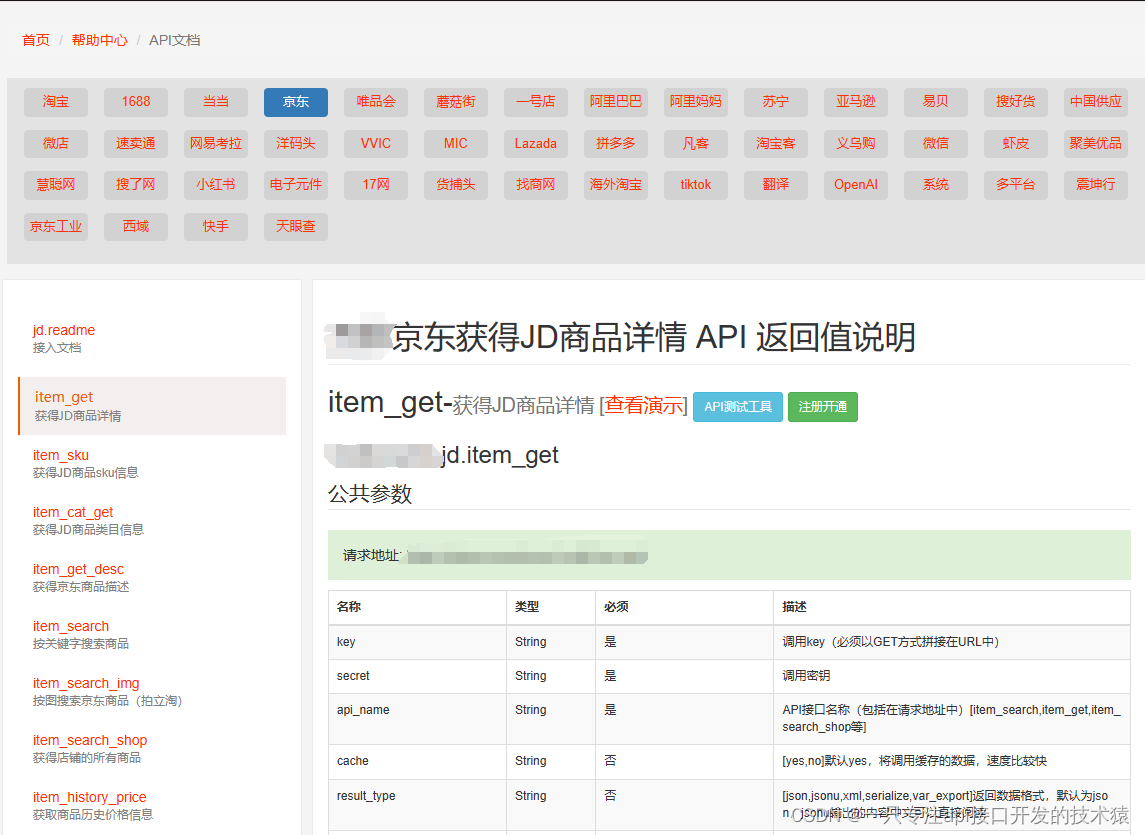
Task: Open the 中国供应 platform button
Action: (1095, 102)
